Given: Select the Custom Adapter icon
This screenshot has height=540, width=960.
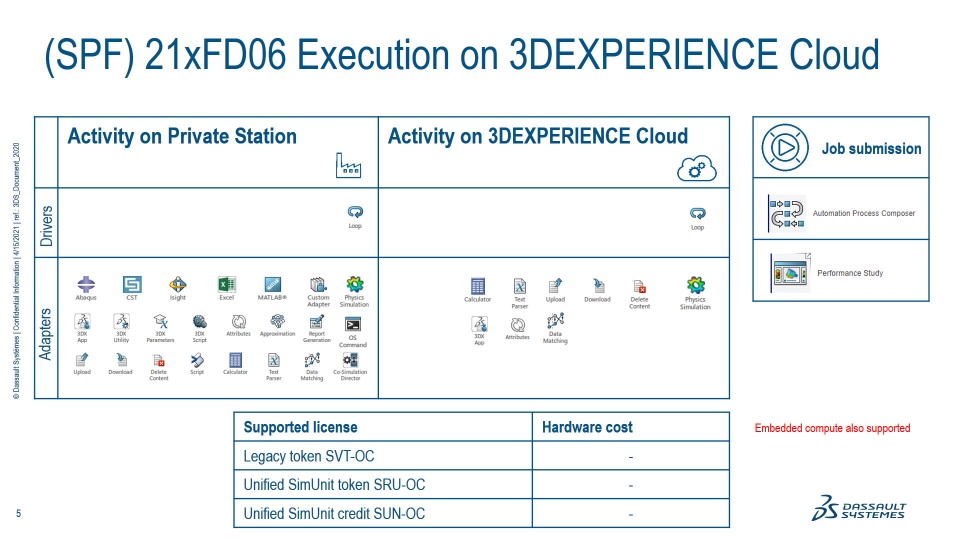Looking at the screenshot, I should tap(318, 284).
